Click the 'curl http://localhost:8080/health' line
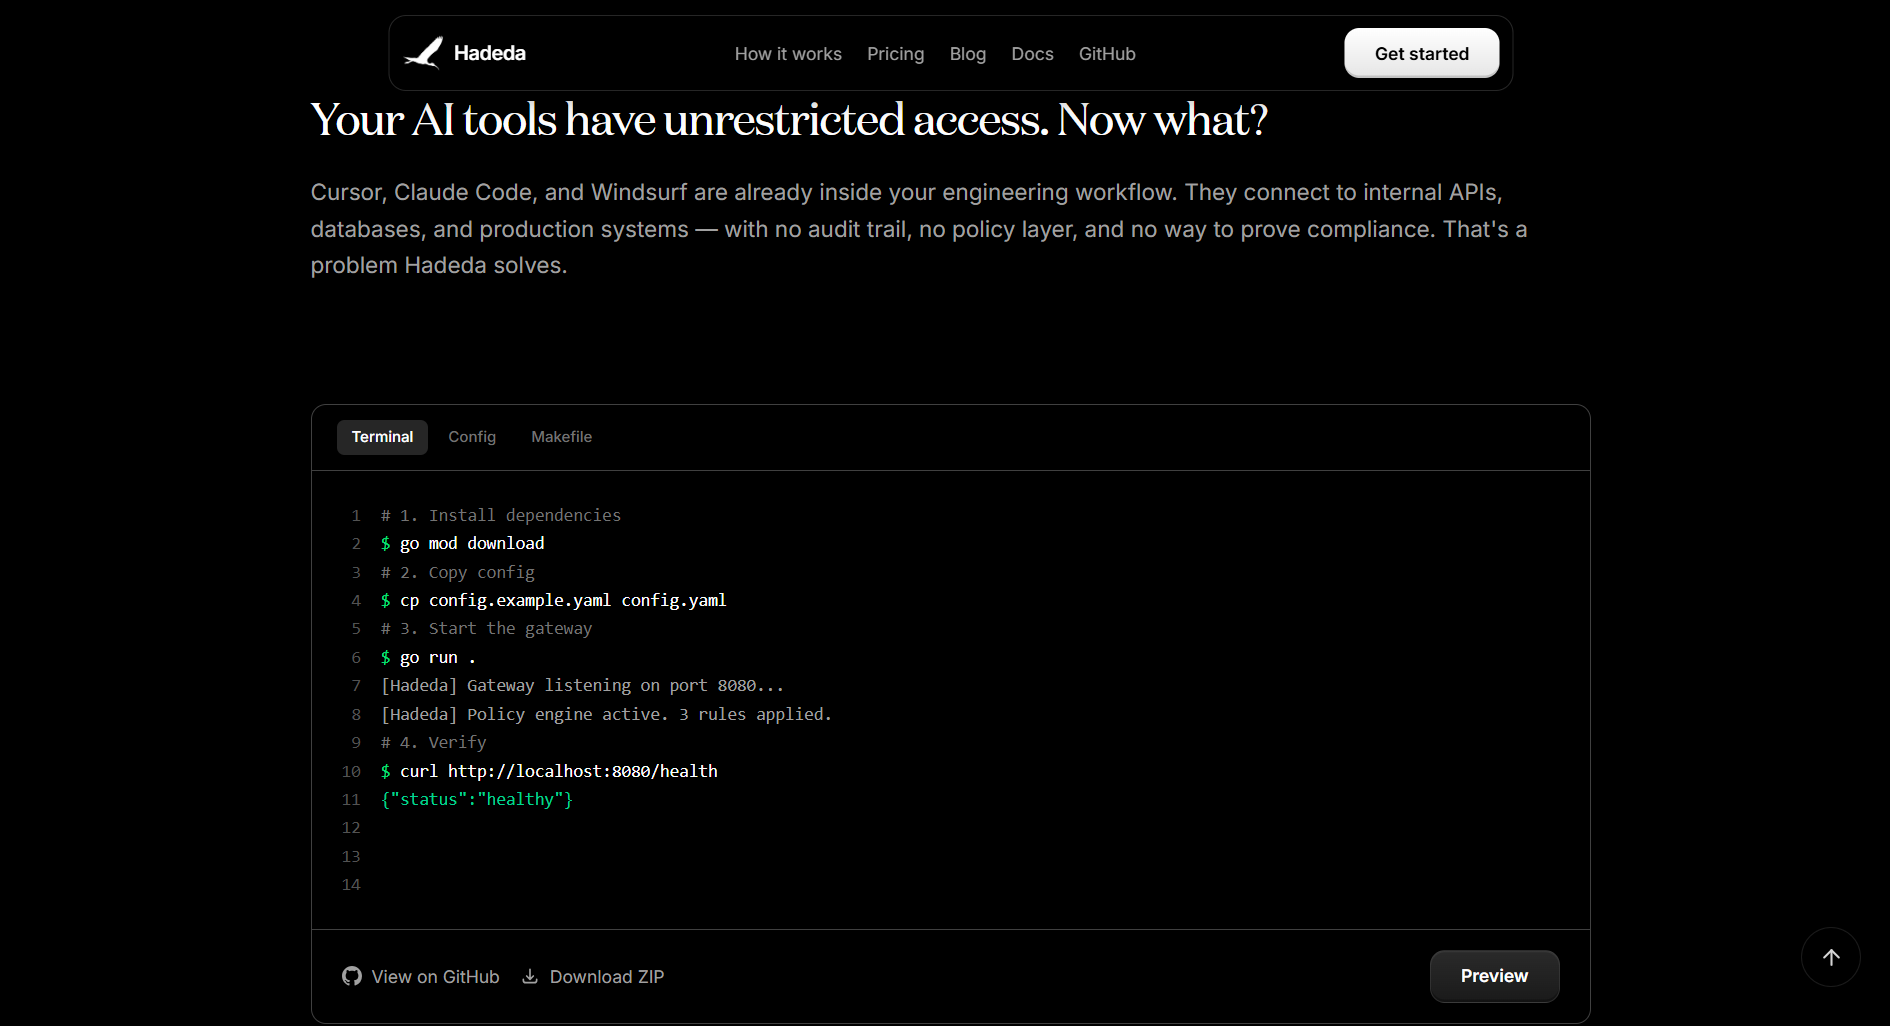1890x1026 pixels. 549,771
